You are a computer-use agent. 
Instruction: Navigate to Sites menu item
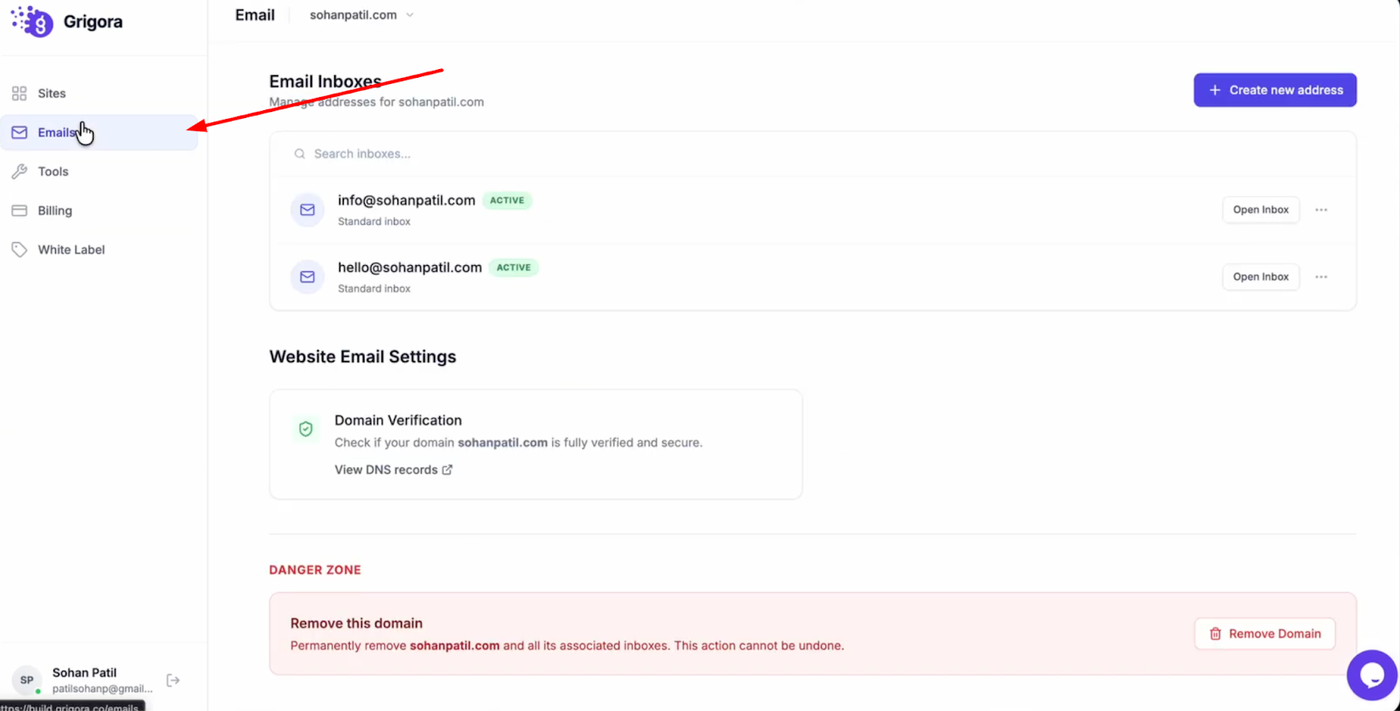point(52,93)
